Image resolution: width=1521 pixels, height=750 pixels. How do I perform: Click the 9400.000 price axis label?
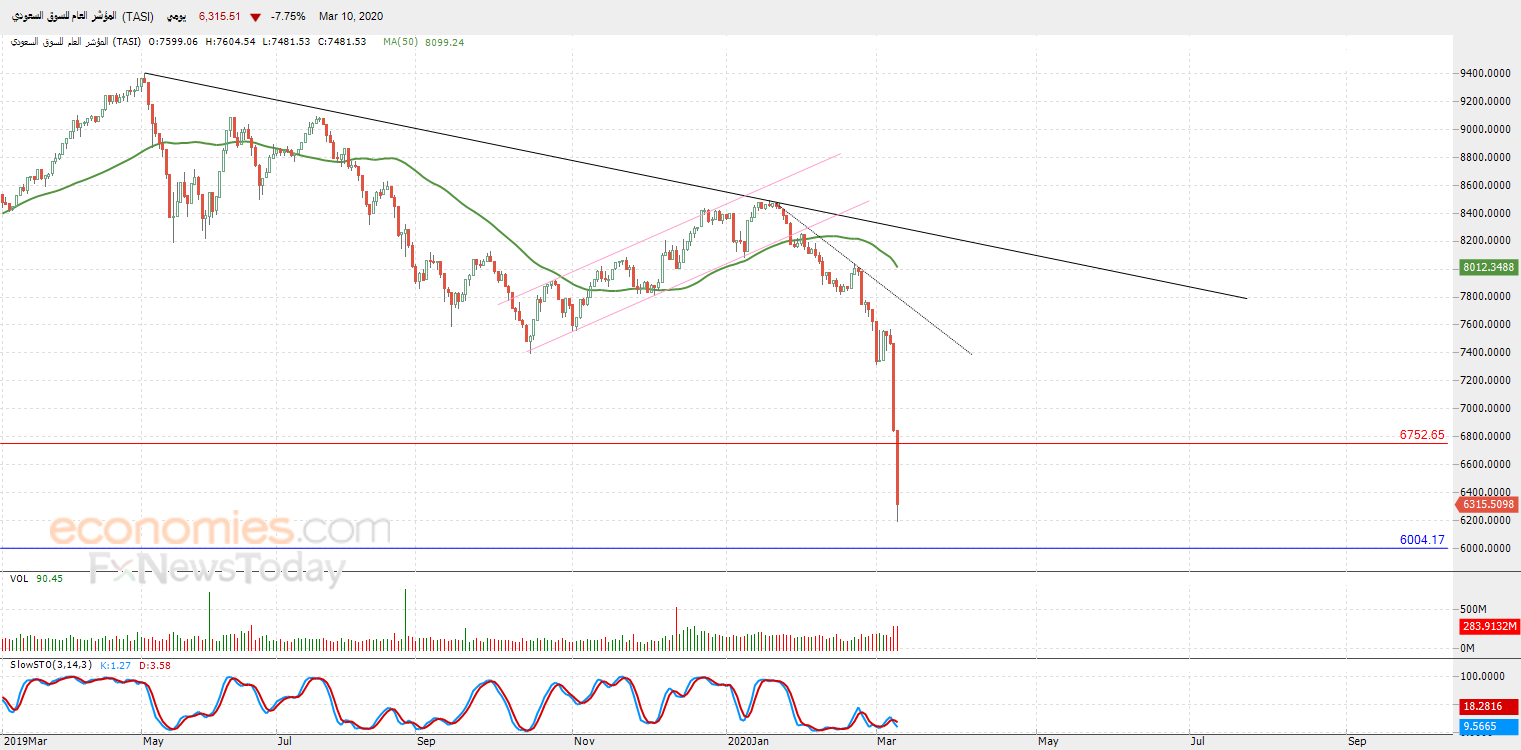(1485, 73)
